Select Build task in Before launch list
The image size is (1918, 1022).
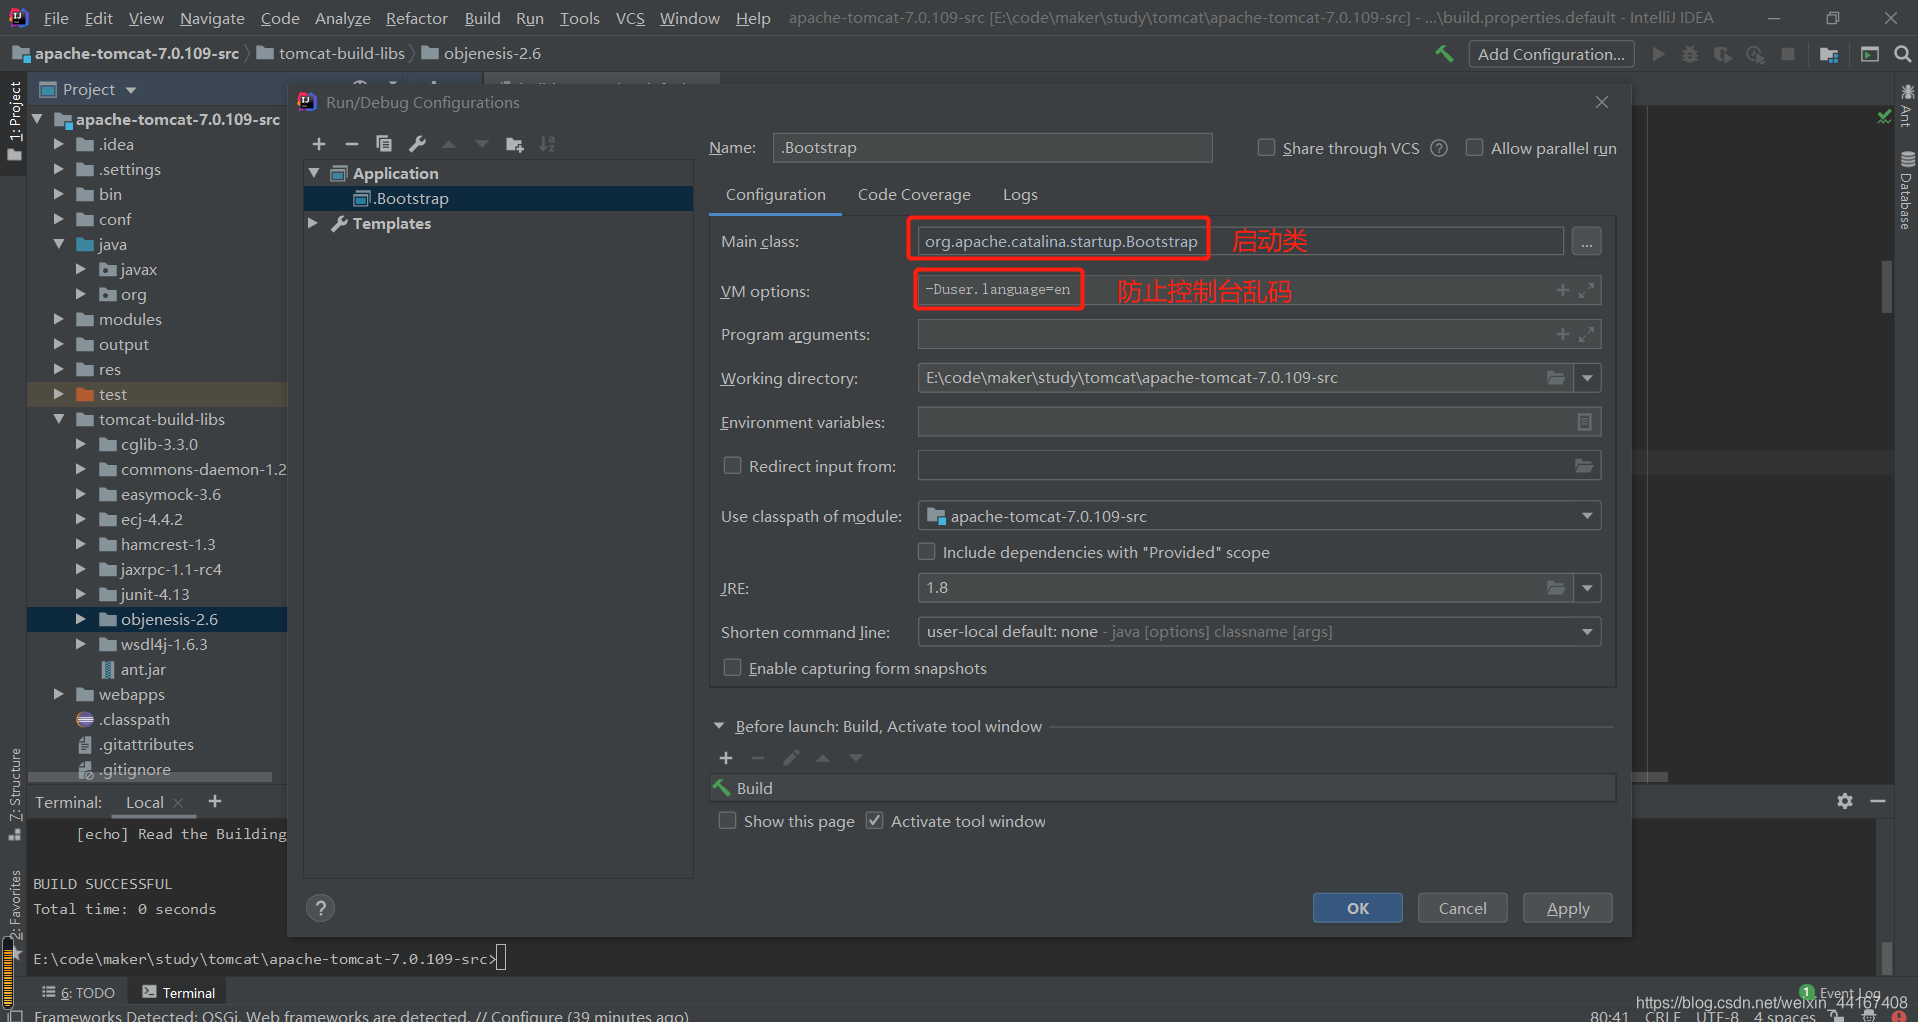pos(1162,788)
